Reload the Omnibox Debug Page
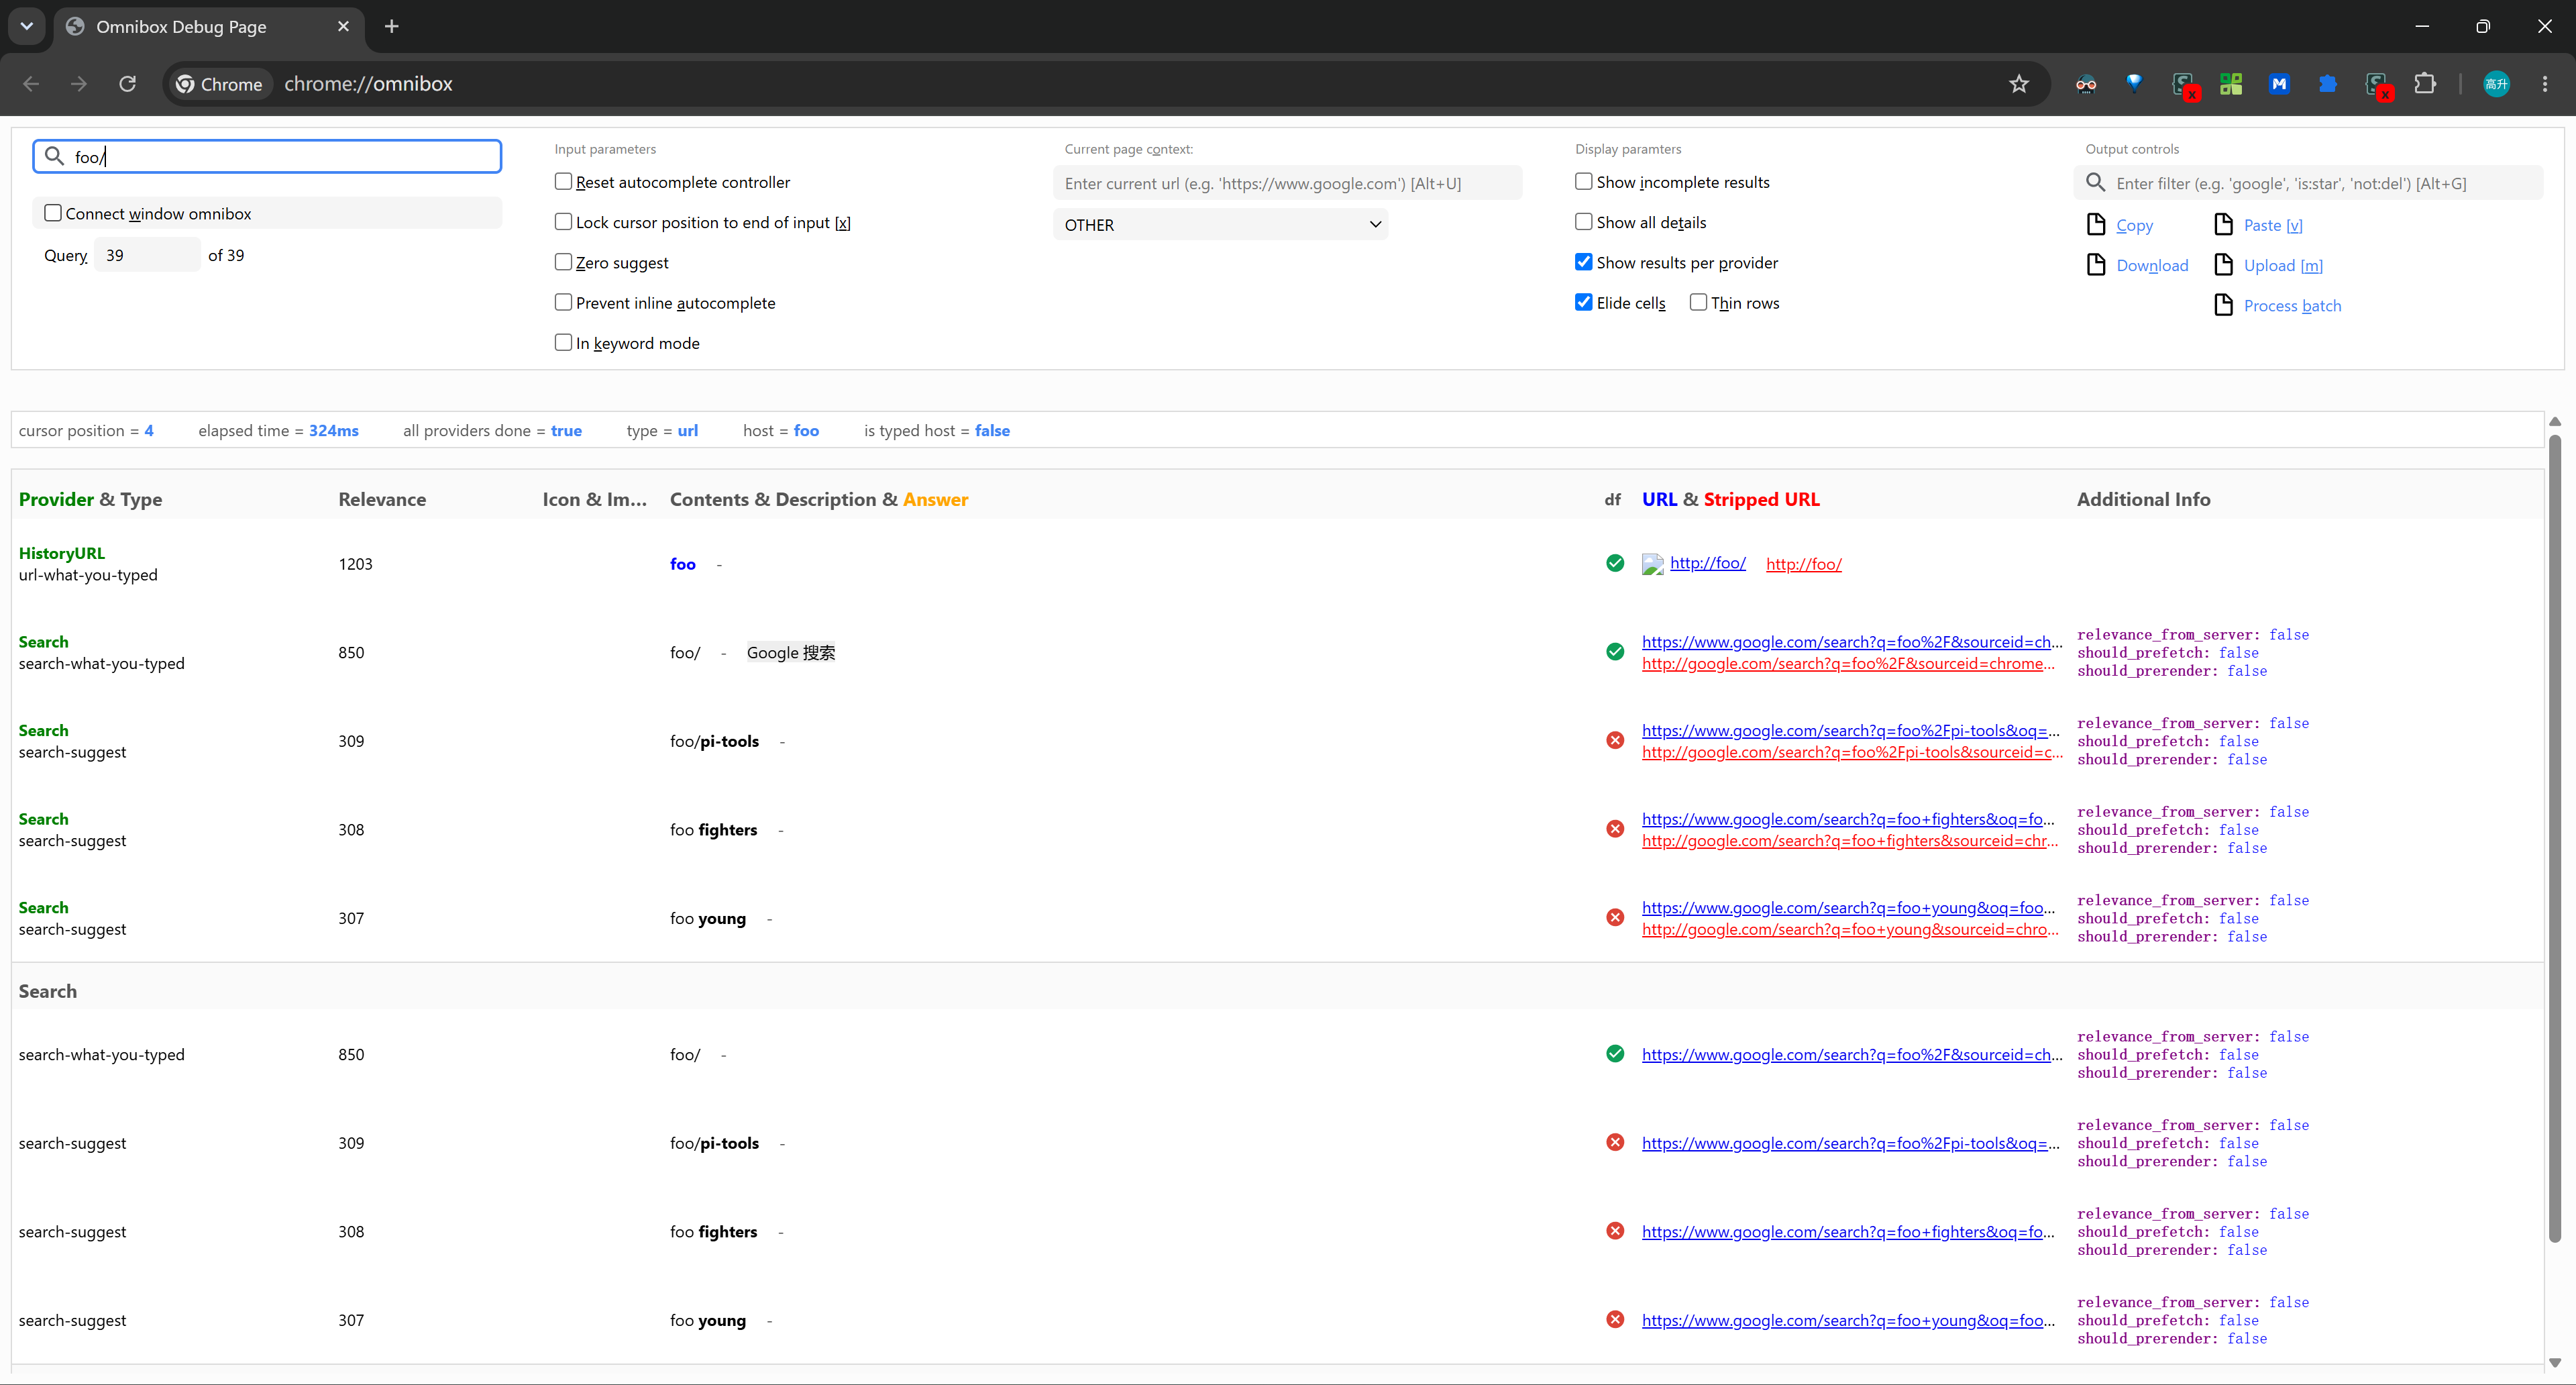This screenshot has height=1385, width=2576. 127,84
